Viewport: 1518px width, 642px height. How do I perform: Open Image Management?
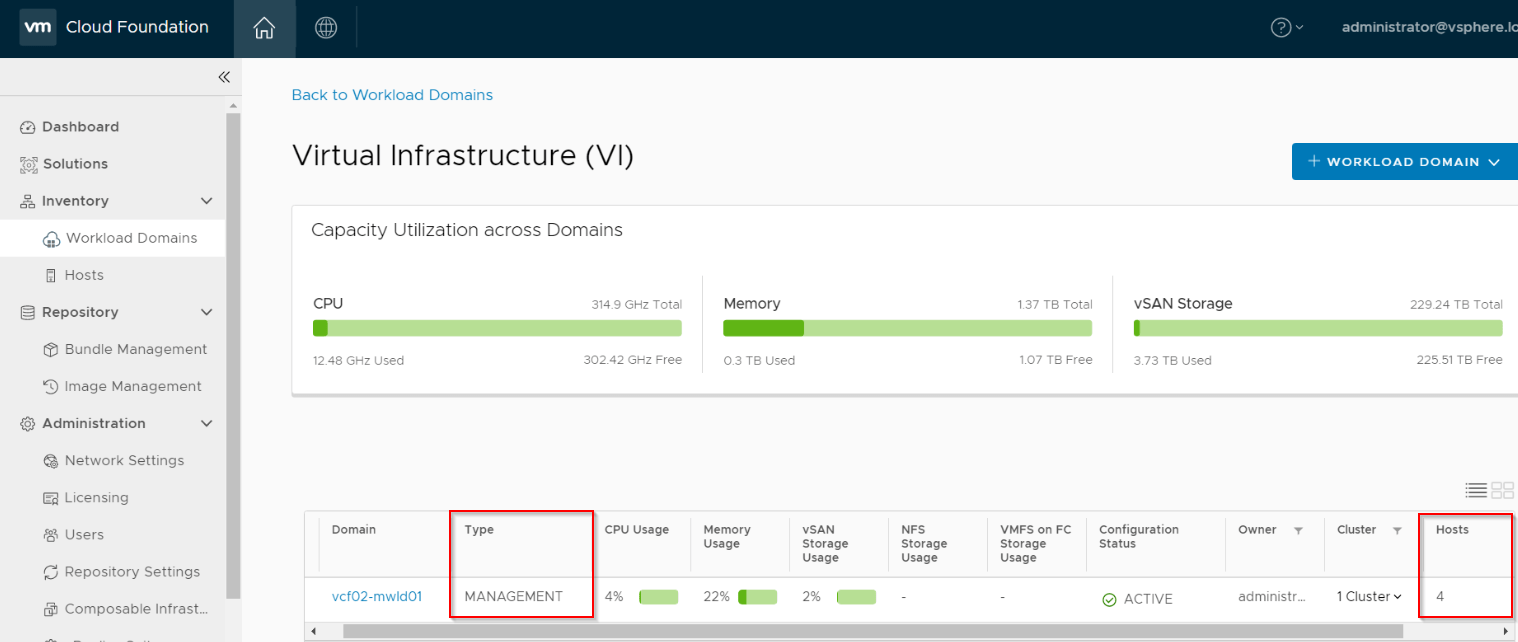coord(133,386)
